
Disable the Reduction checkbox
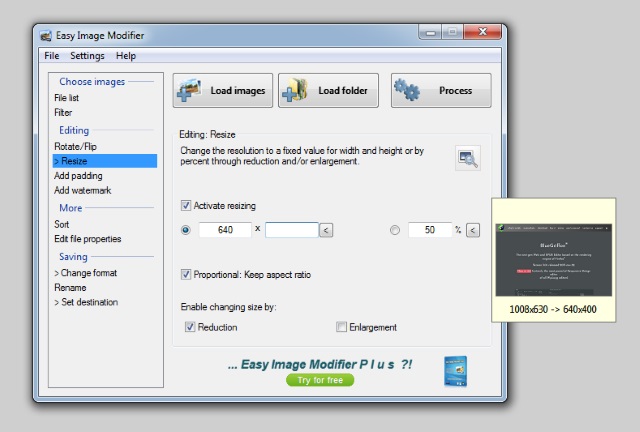[x=190, y=327]
